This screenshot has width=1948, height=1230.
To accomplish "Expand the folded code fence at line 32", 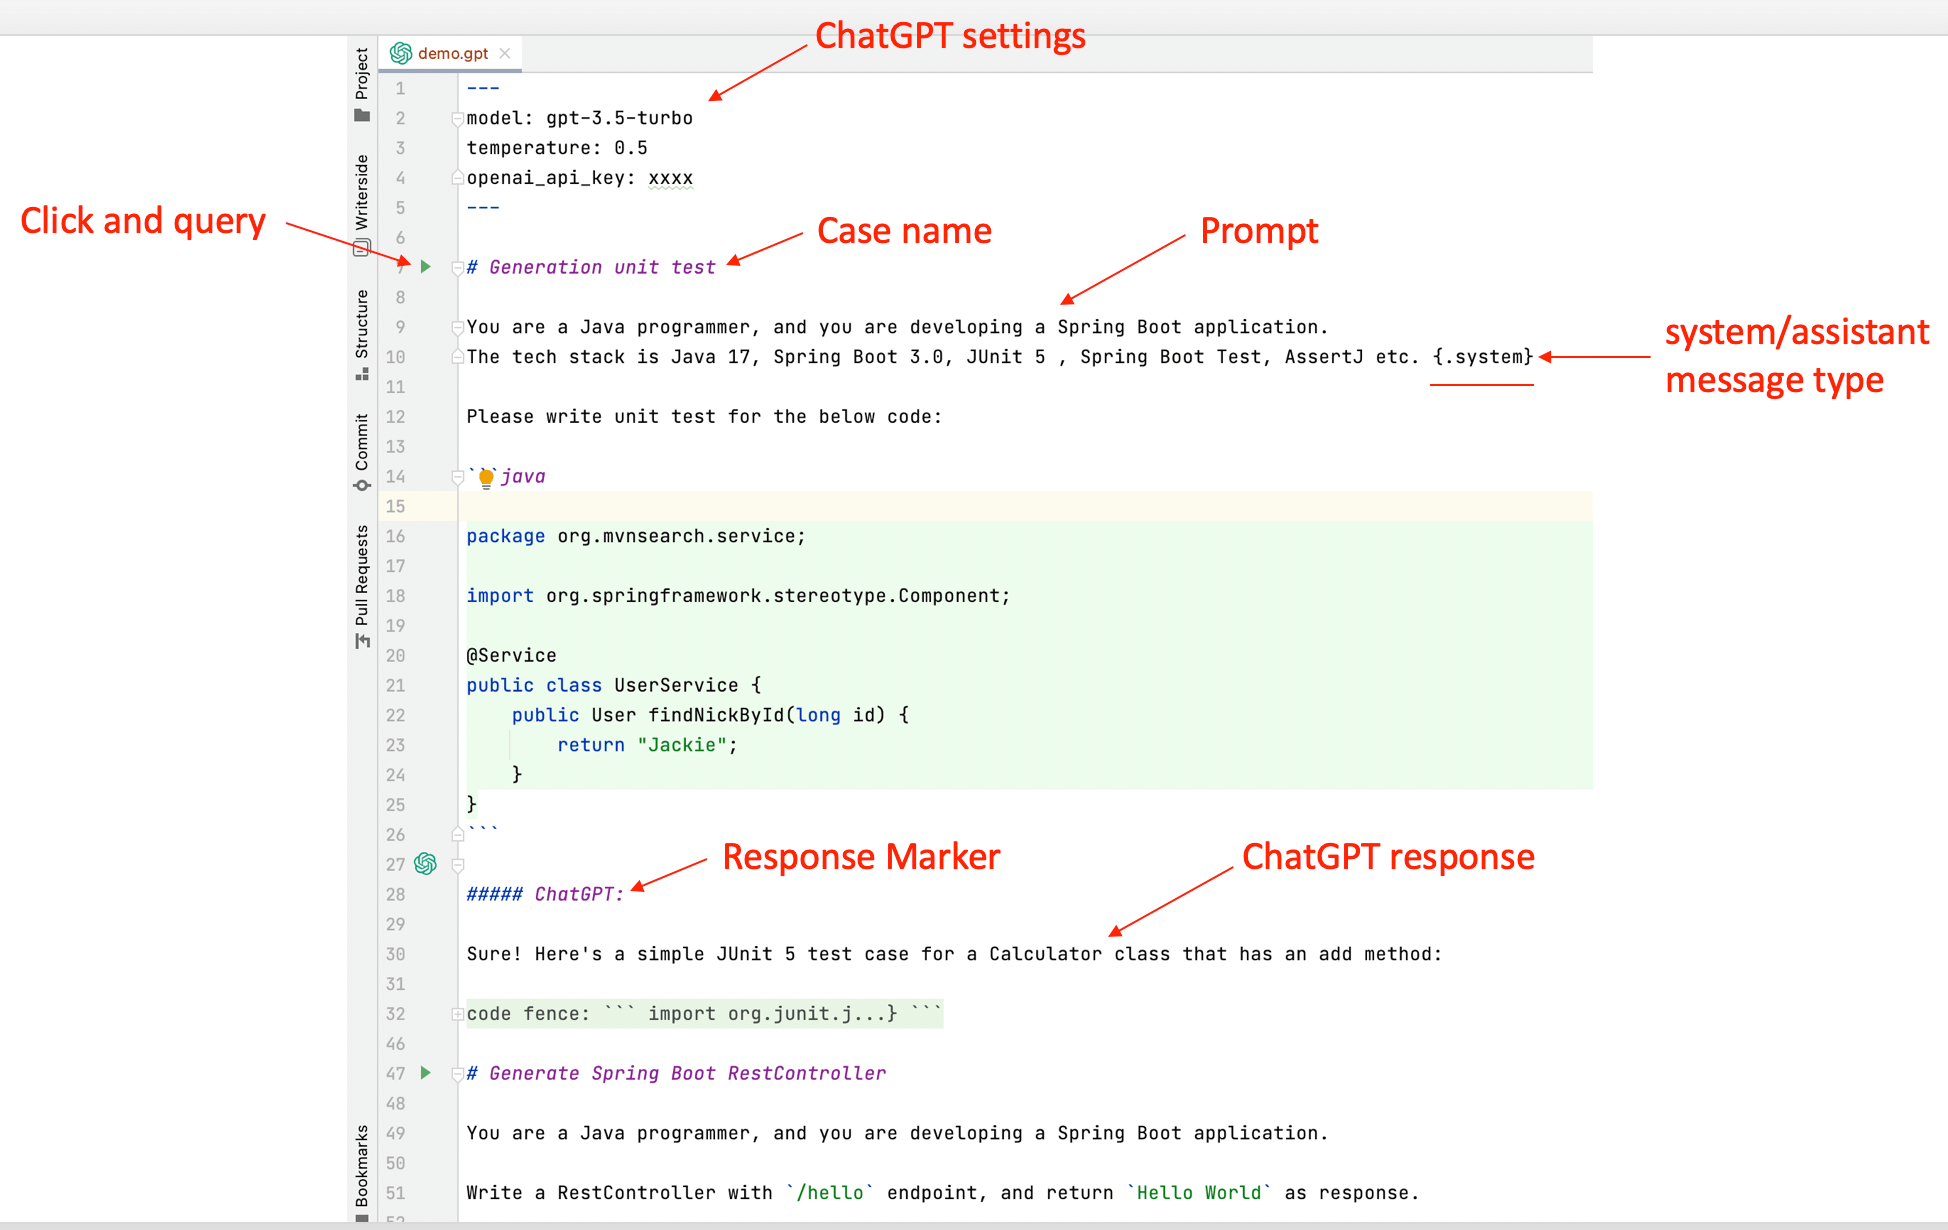I will (x=456, y=1013).
